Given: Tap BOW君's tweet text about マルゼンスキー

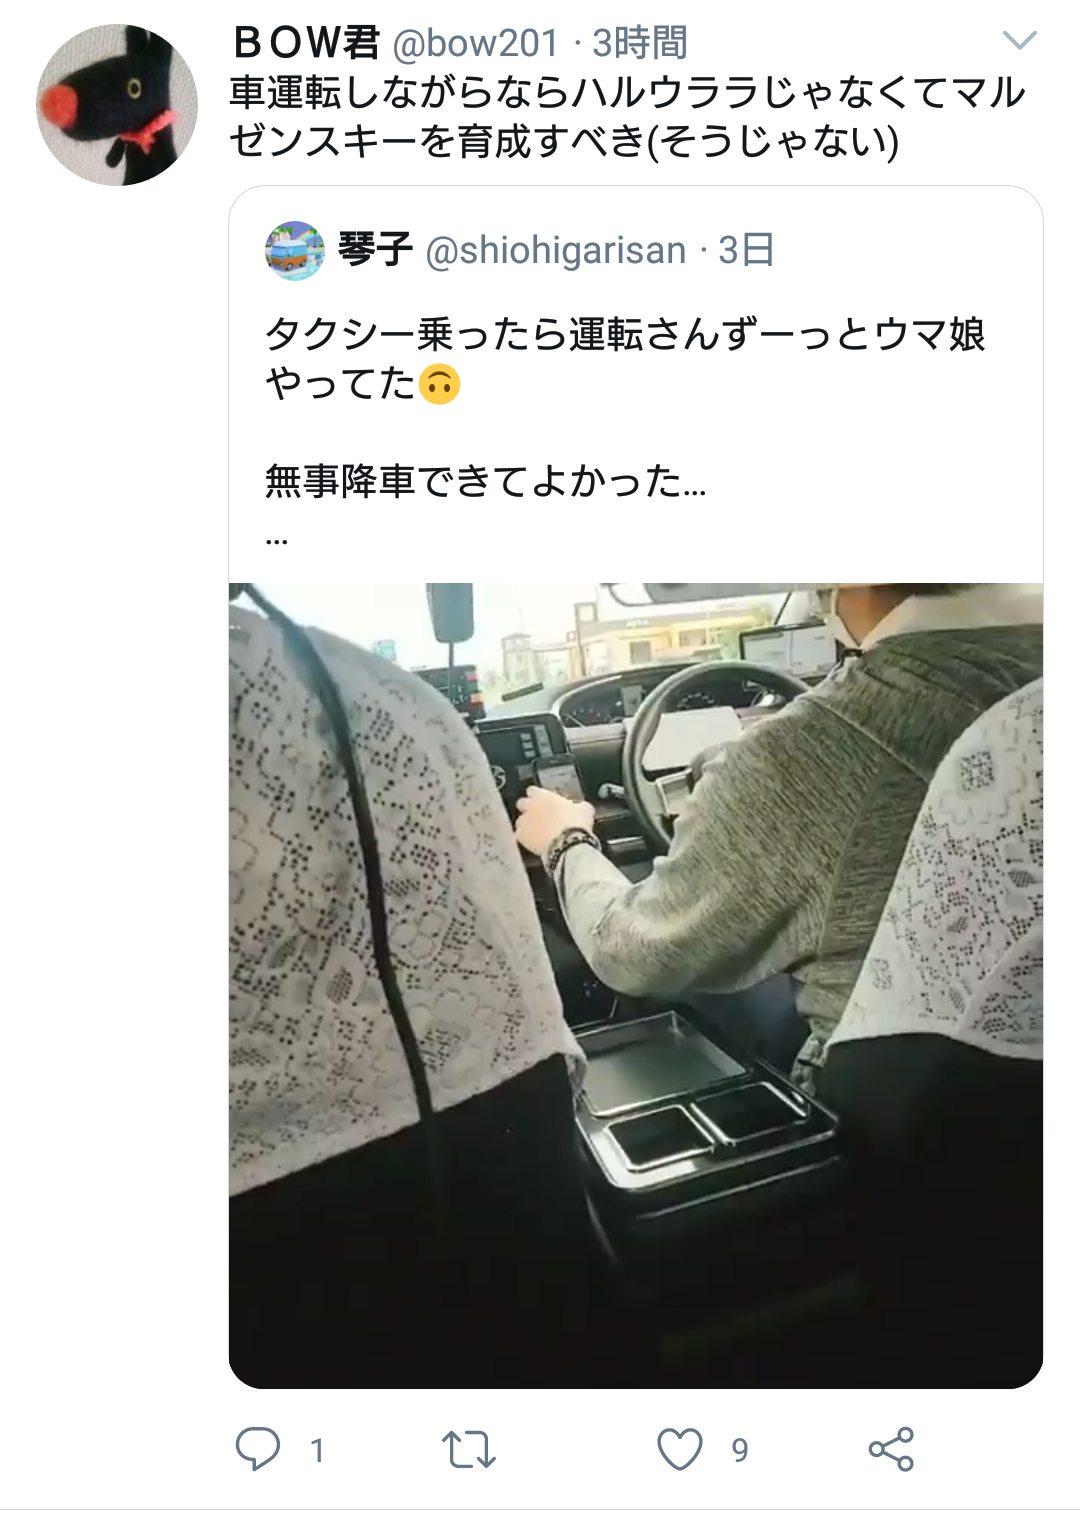Looking at the screenshot, I should pos(627,117).
